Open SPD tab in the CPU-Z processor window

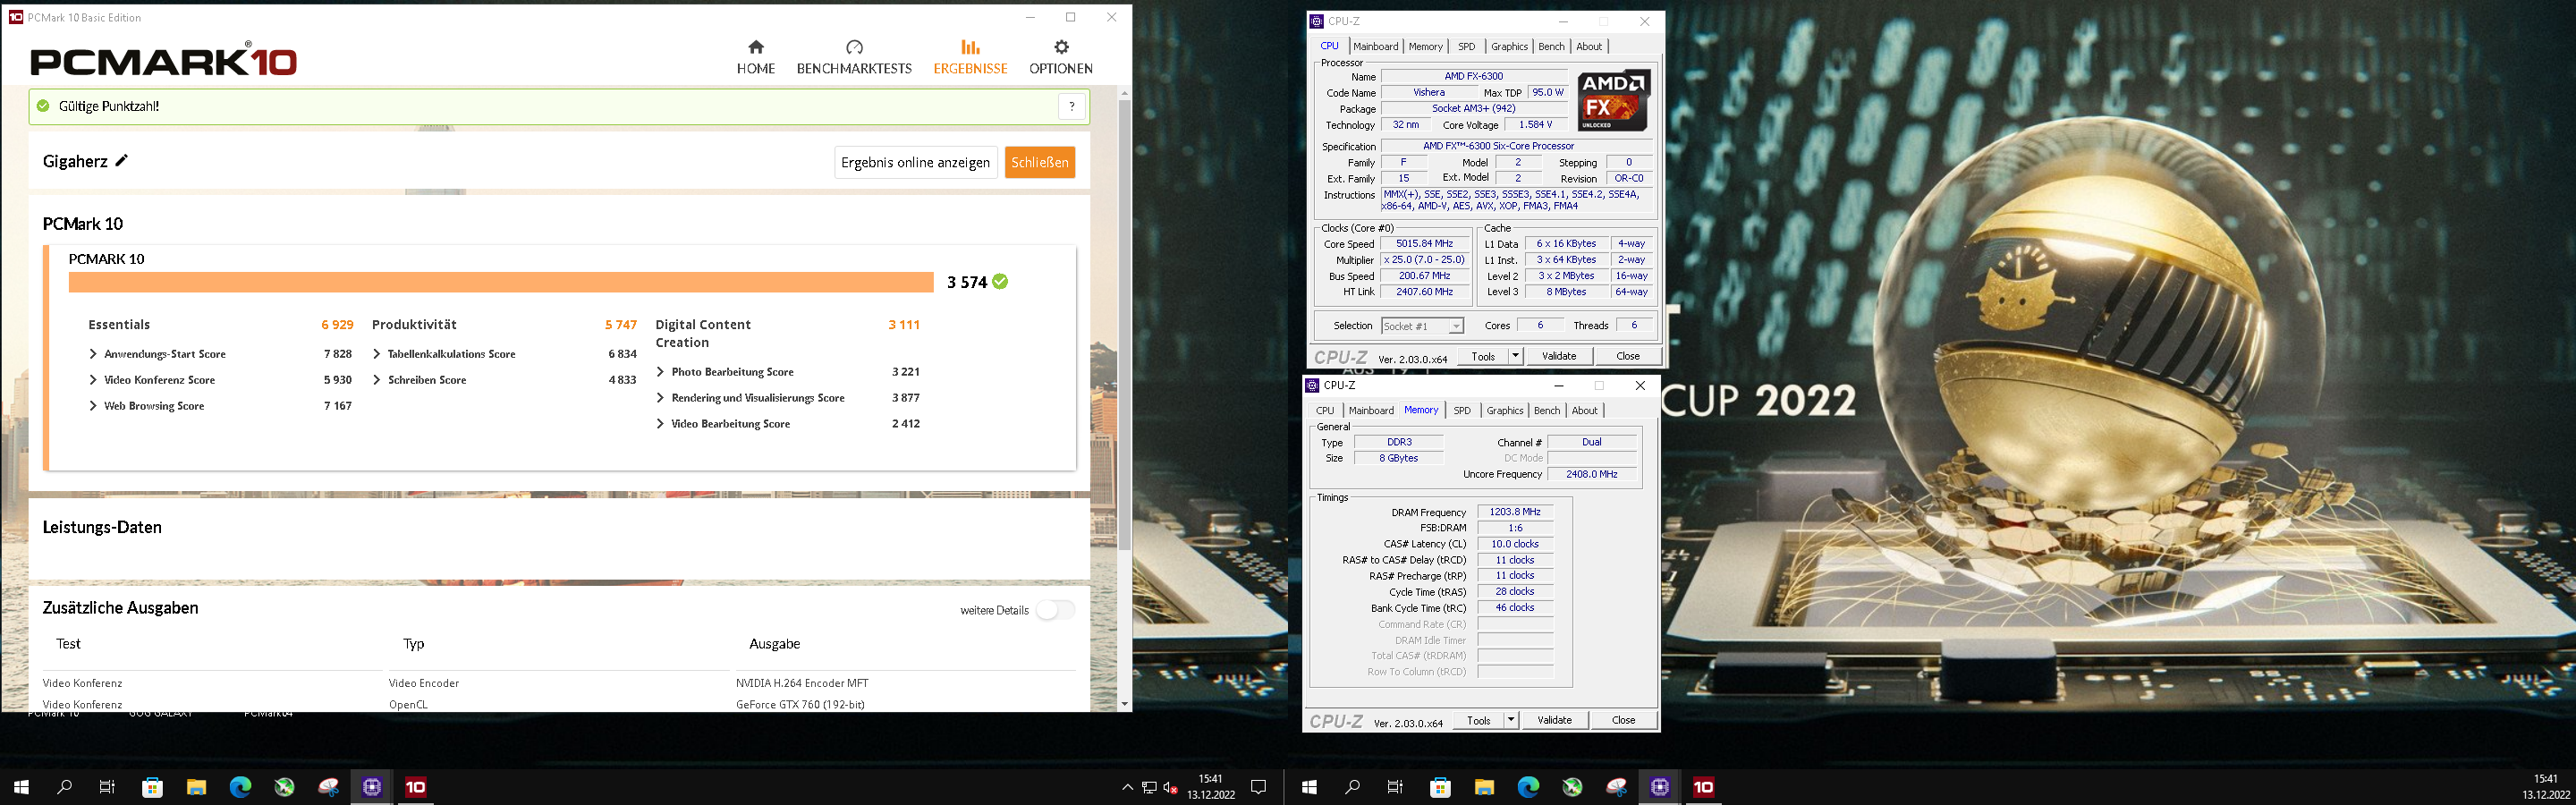(1466, 46)
